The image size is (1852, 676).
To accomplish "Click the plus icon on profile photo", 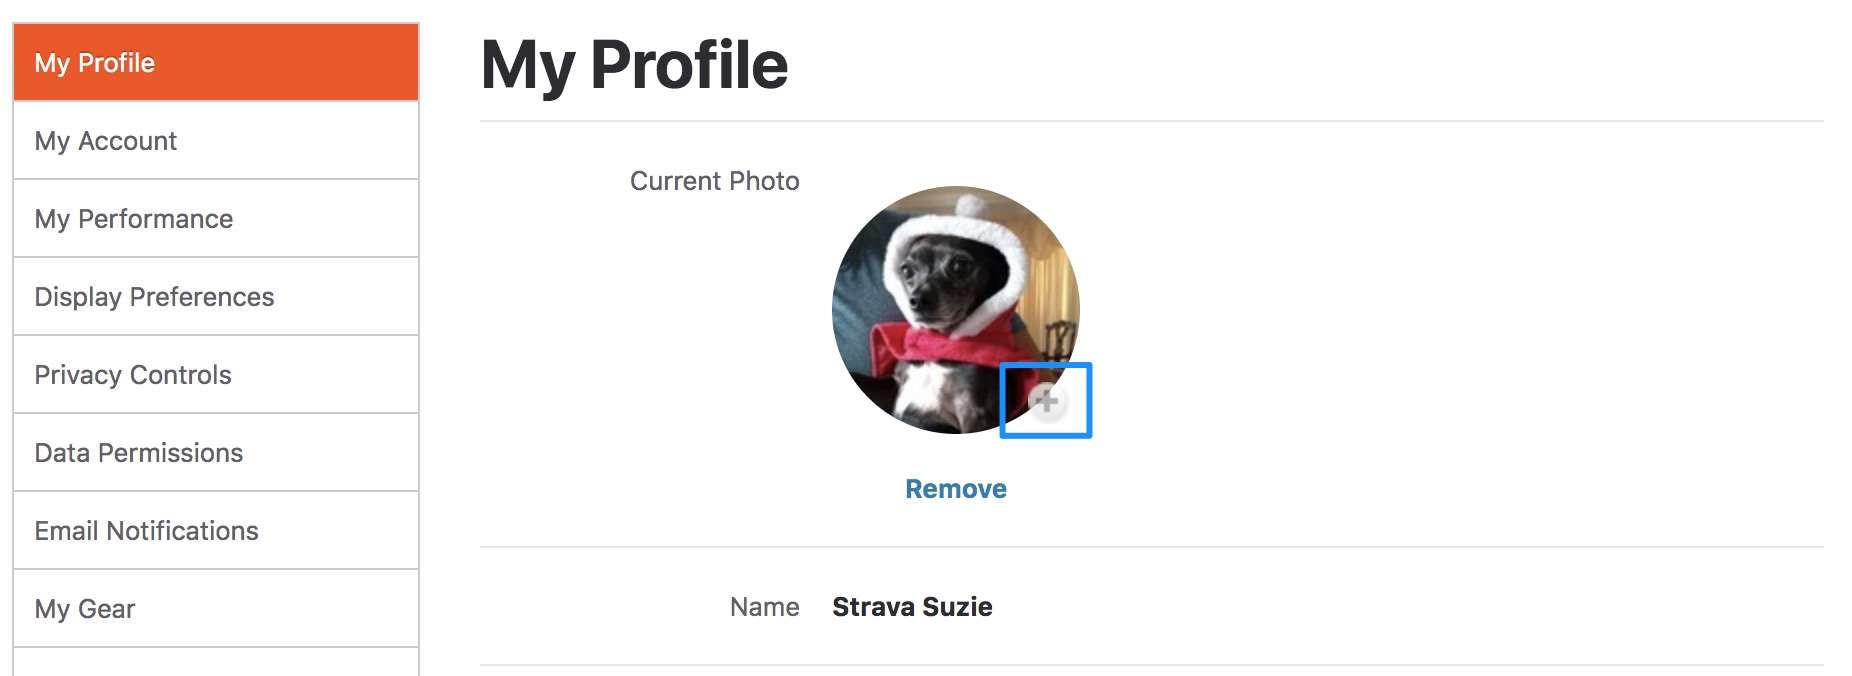I will pos(1046,401).
